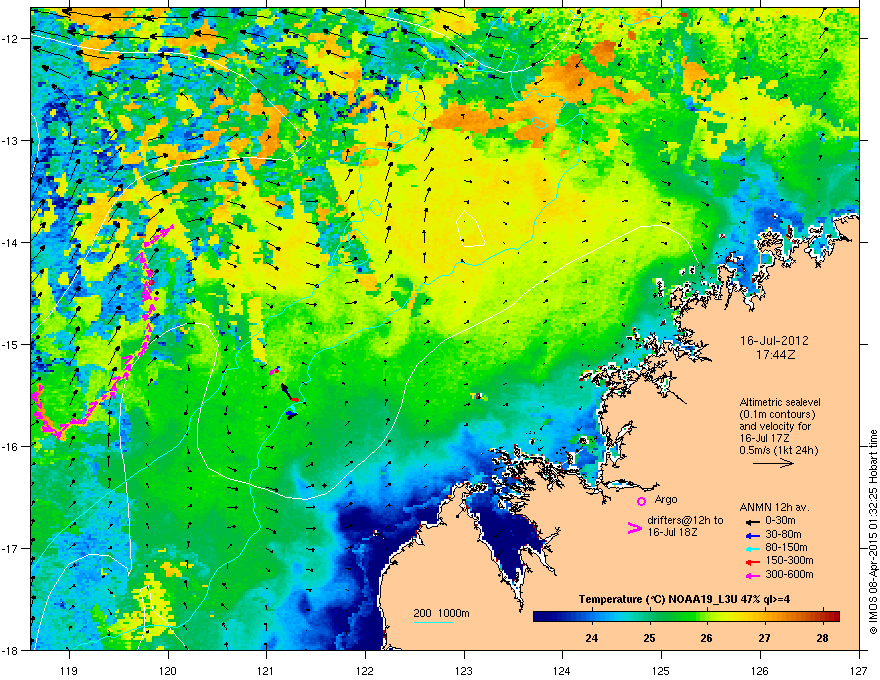This screenshot has width=880, height=680.
Task: Click the latitude axis label -12
Action: tap(11, 39)
